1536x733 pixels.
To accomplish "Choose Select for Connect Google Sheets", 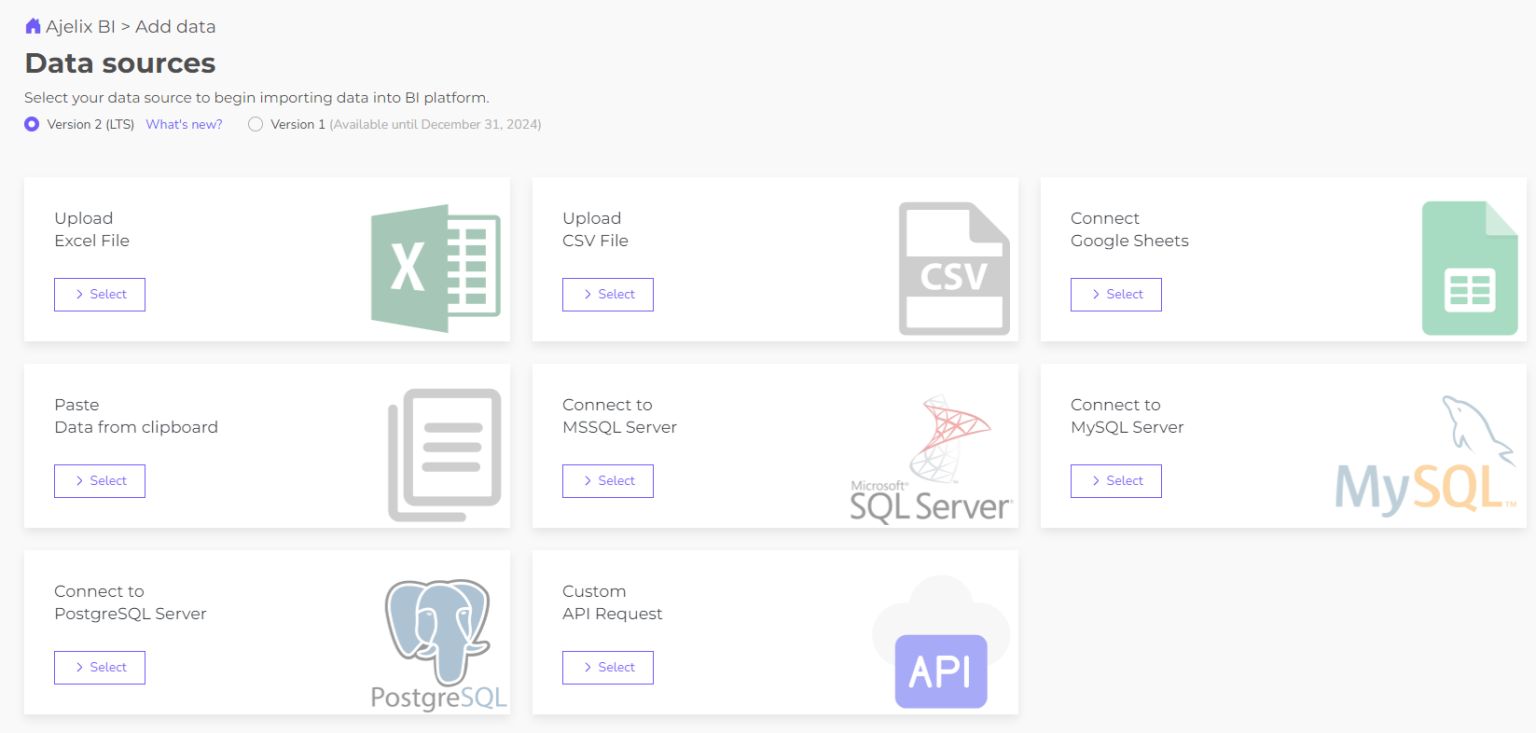I will pyautogui.click(x=1116, y=295).
